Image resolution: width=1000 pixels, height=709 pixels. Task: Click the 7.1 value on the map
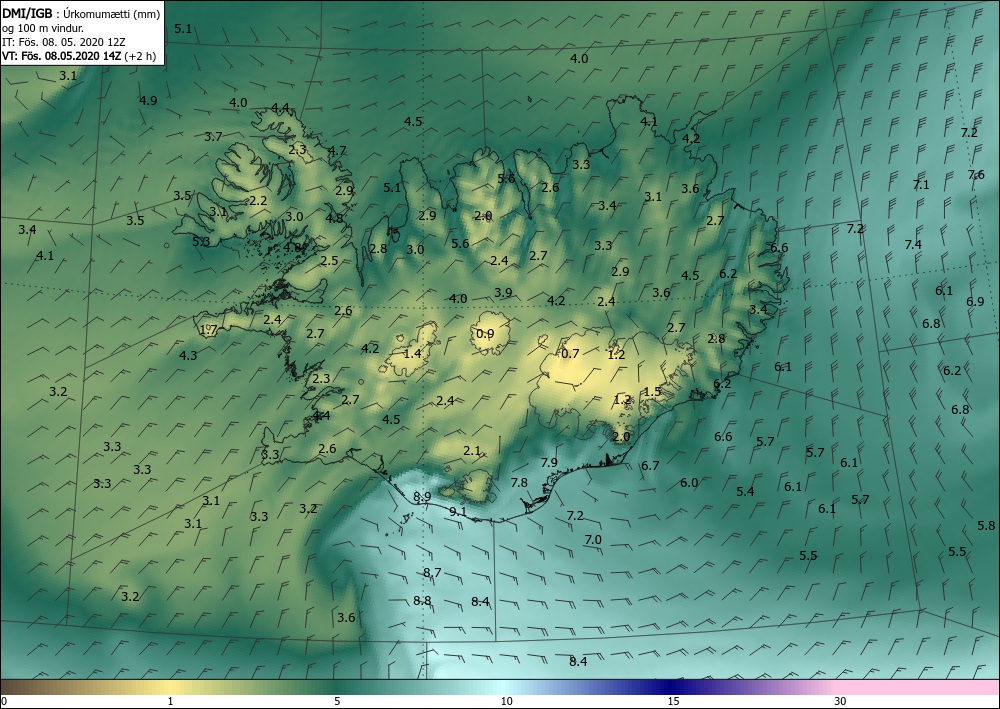click(x=921, y=184)
